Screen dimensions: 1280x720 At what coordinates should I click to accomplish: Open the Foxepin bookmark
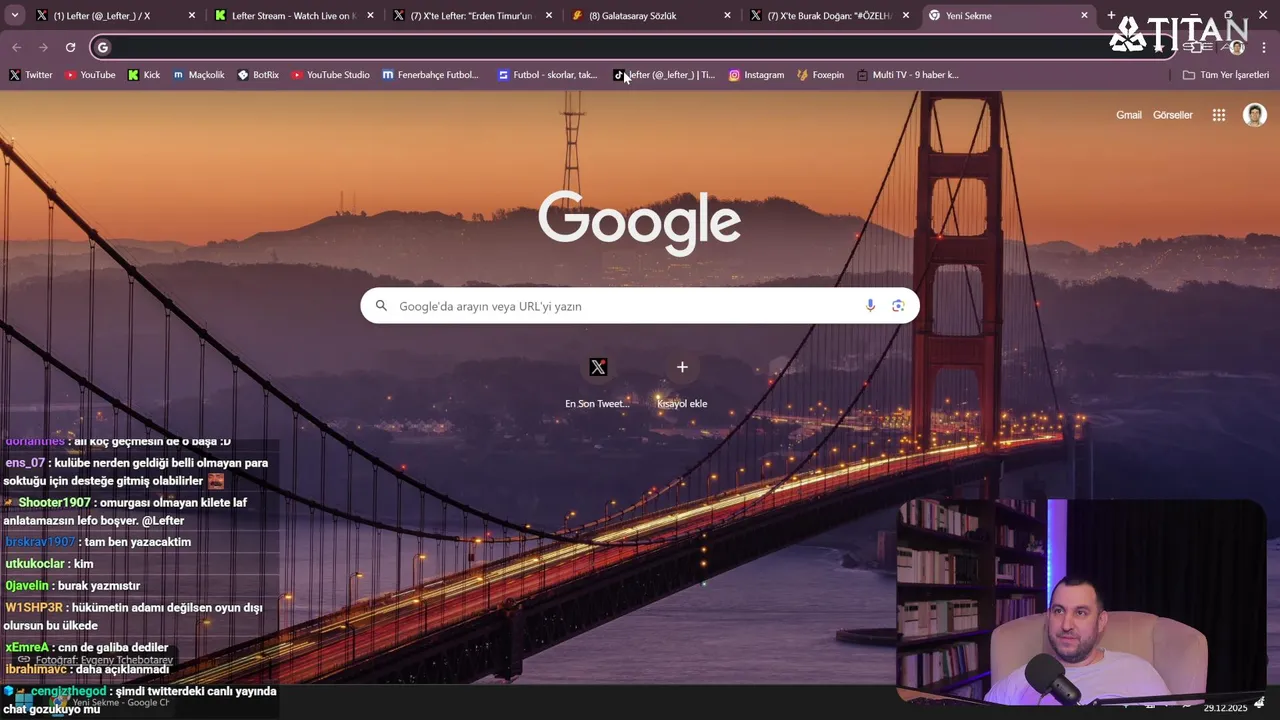tap(820, 75)
